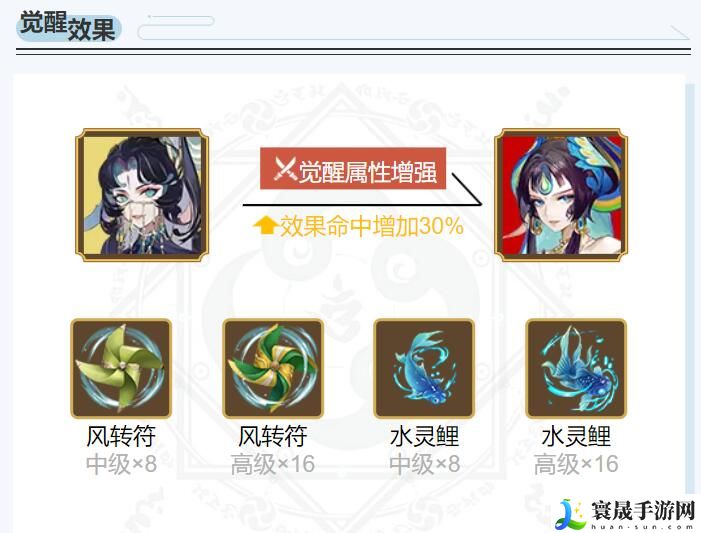Click the huan-sun.com site logo icon
This screenshot has width=701, height=533.
(x=571, y=514)
